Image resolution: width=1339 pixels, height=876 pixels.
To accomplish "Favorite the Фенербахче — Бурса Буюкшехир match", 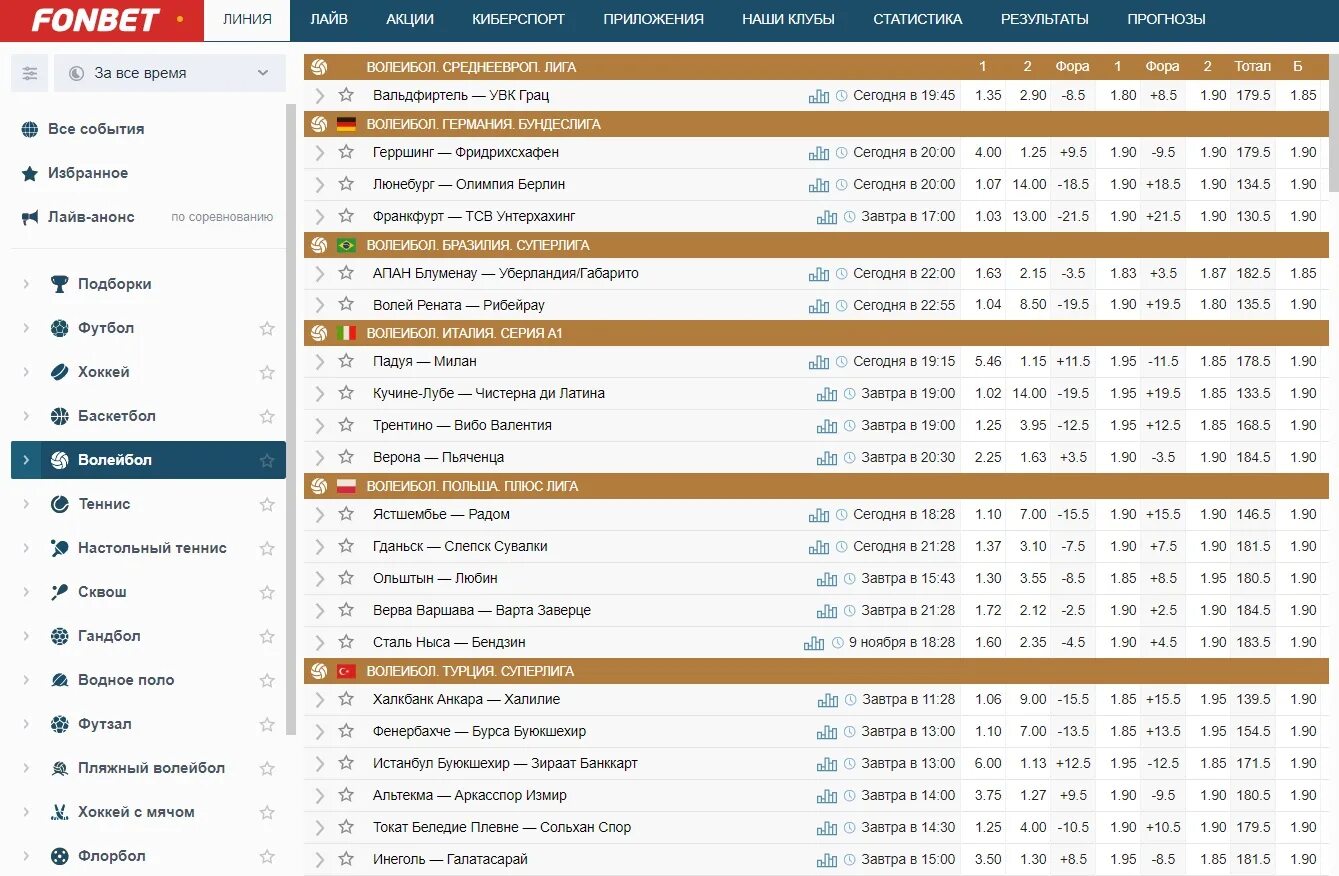I will 346,731.
